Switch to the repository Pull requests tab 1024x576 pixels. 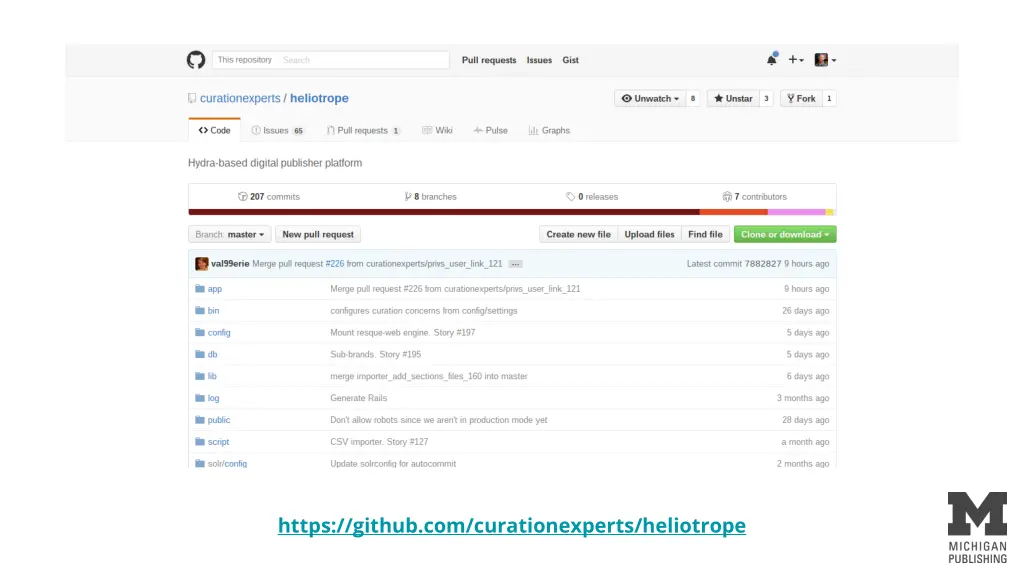[x=363, y=131]
